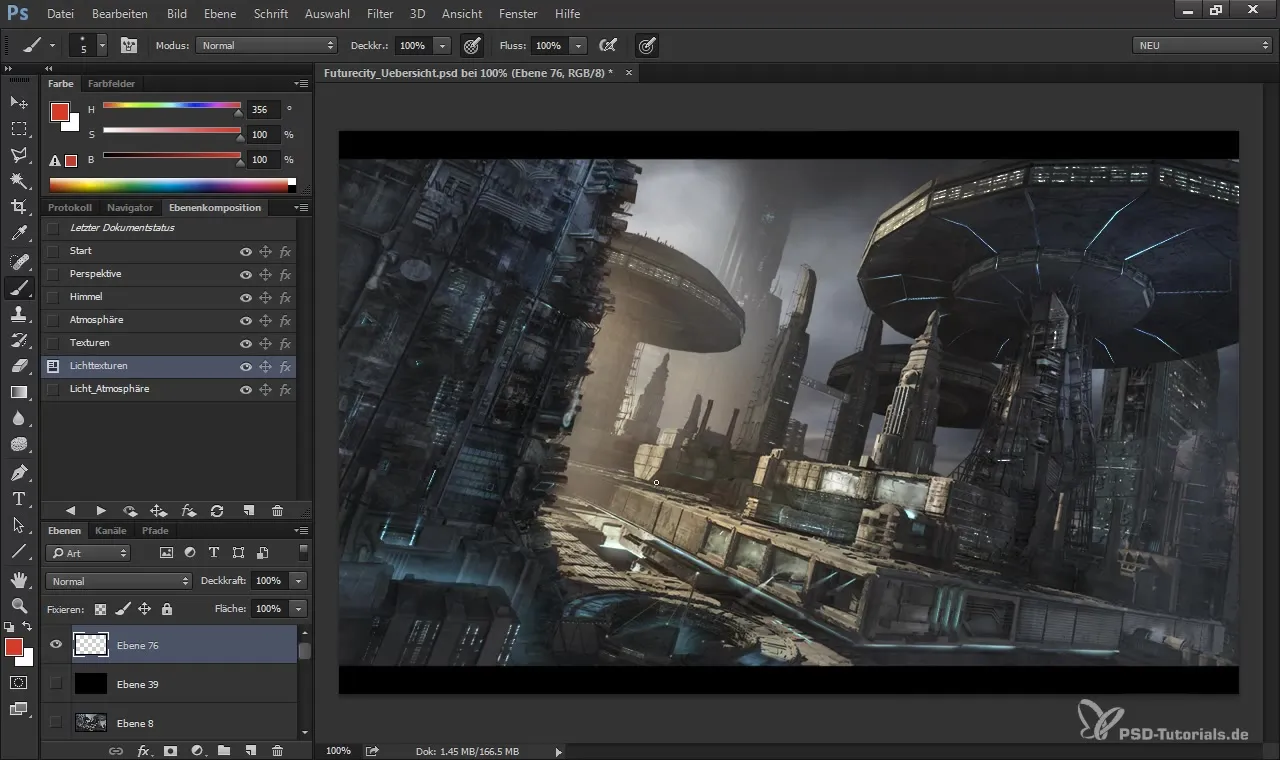This screenshot has width=1280, height=760.
Task: Select the Line tool
Action: [19, 550]
